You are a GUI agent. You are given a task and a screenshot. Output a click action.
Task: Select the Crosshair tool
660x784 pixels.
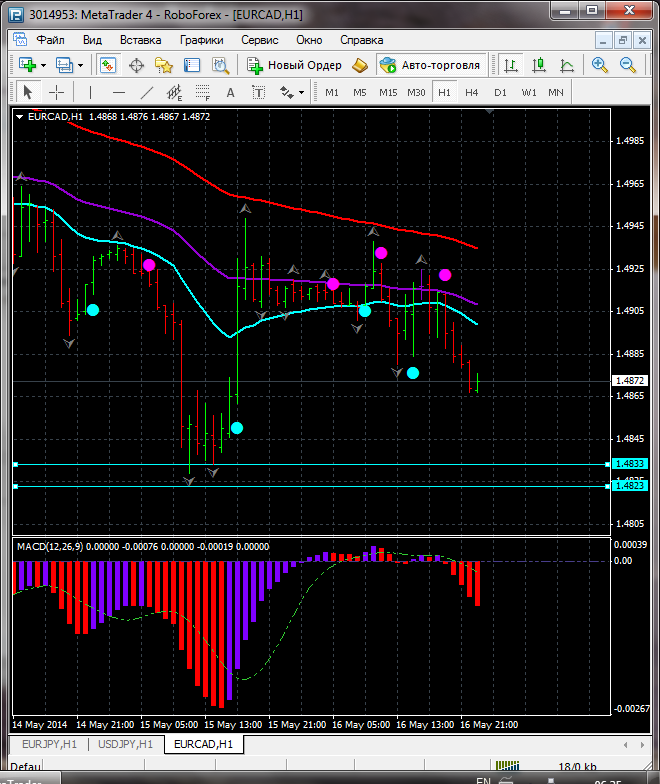coord(57,92)
